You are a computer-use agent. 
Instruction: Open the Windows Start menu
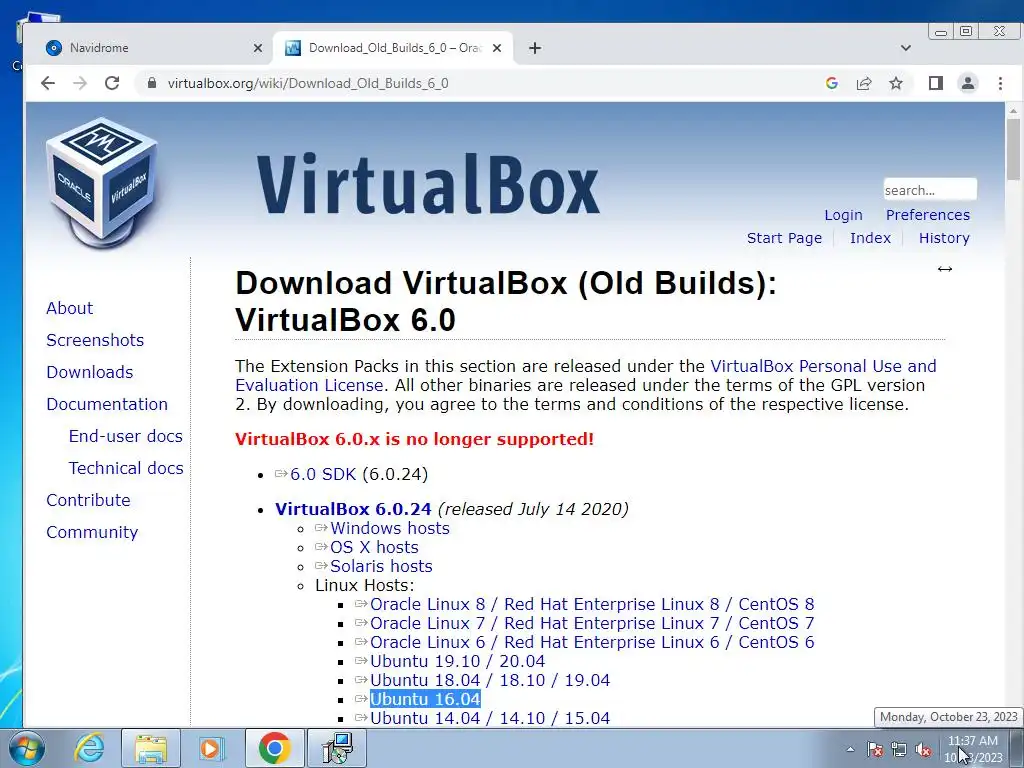click(x=27, y=748)
